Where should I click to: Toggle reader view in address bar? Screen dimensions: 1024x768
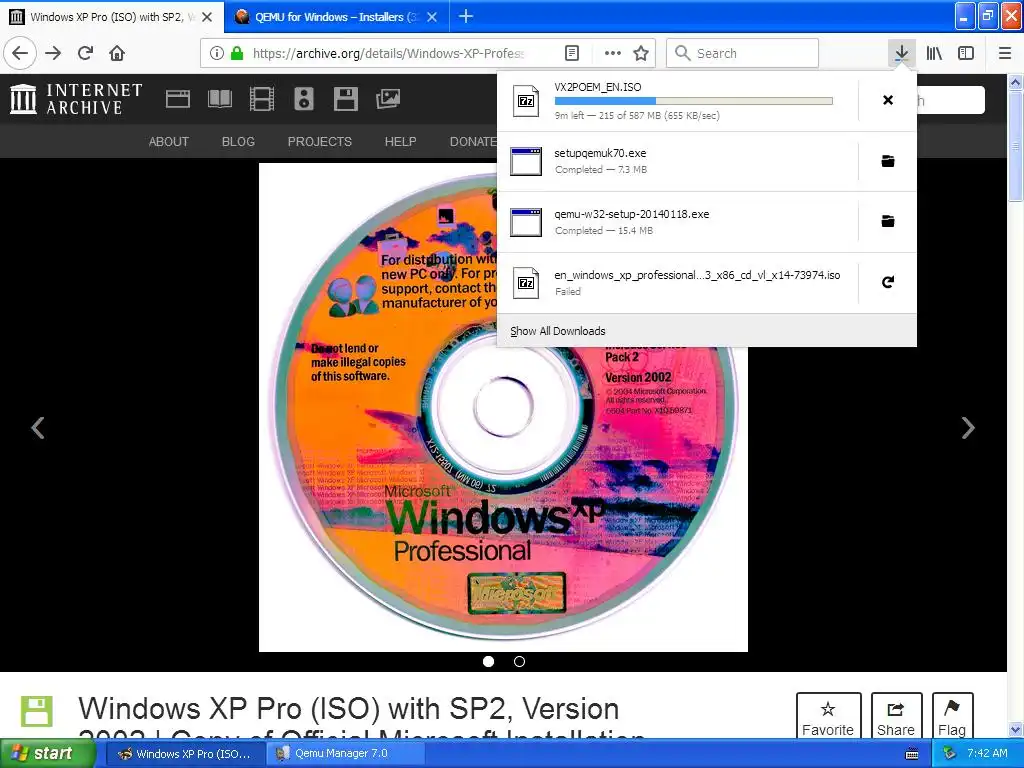[x=572, y=53]
